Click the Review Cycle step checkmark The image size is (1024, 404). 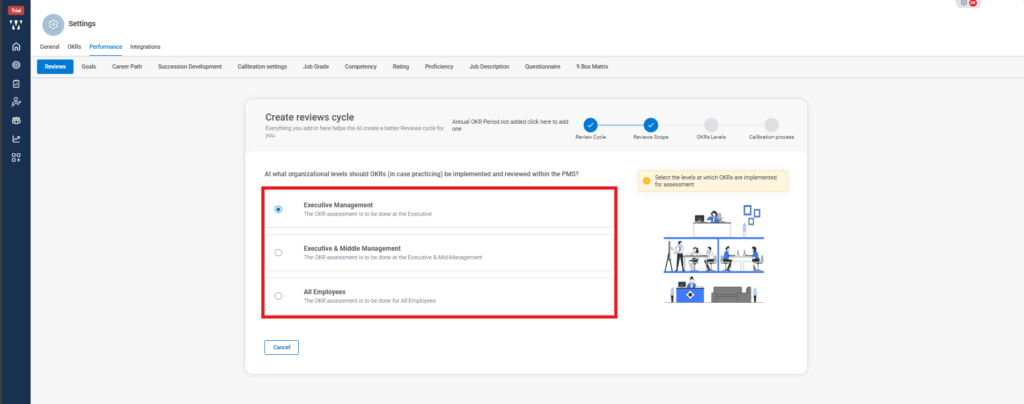point(590,125)
